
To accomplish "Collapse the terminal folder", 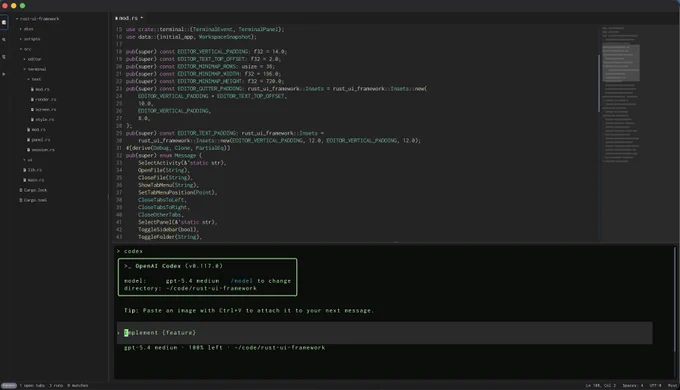I will (25, 69).
